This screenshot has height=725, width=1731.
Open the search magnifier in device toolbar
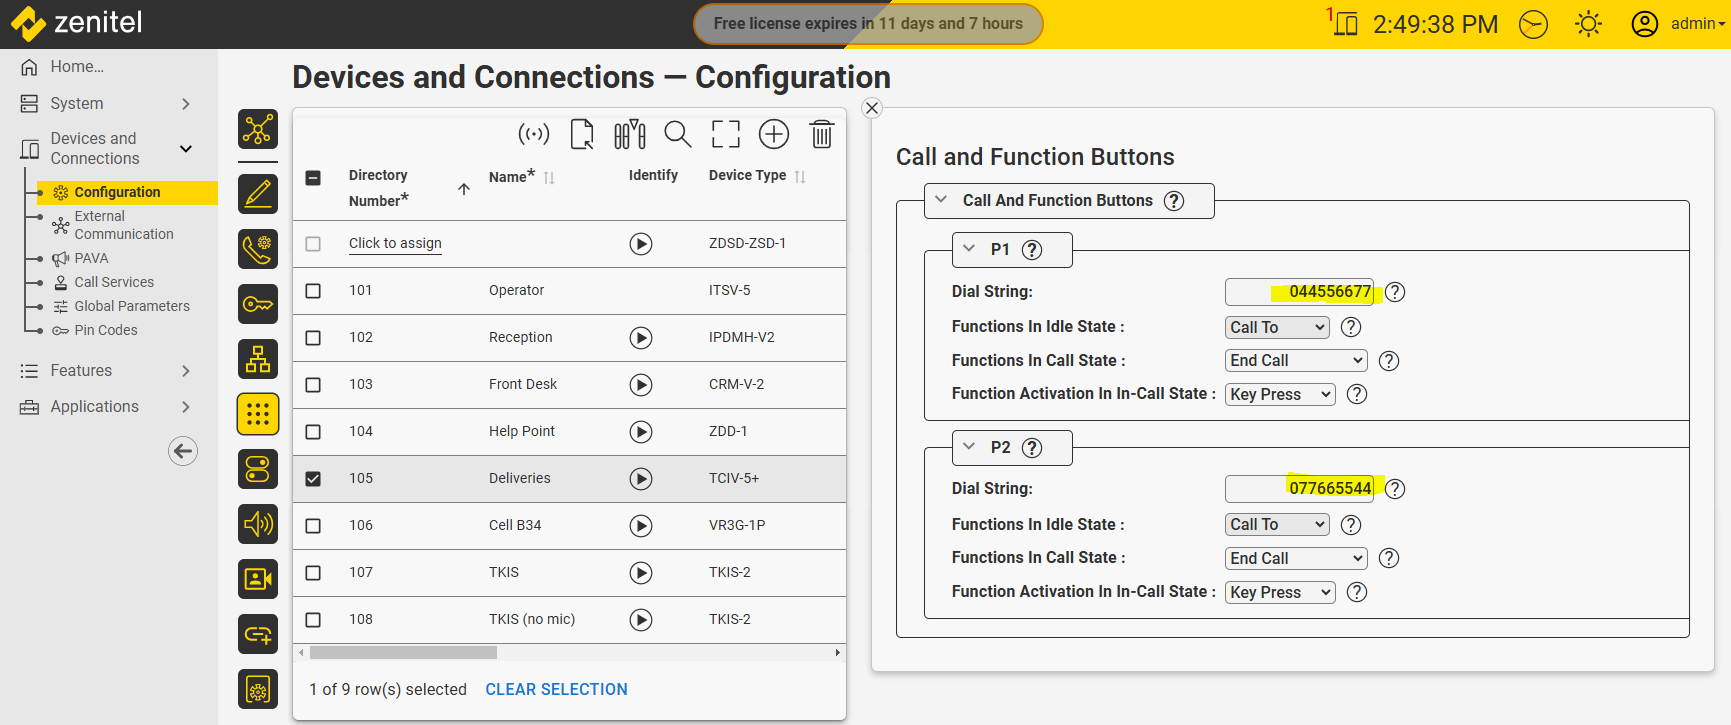click(x=678, y=134)
